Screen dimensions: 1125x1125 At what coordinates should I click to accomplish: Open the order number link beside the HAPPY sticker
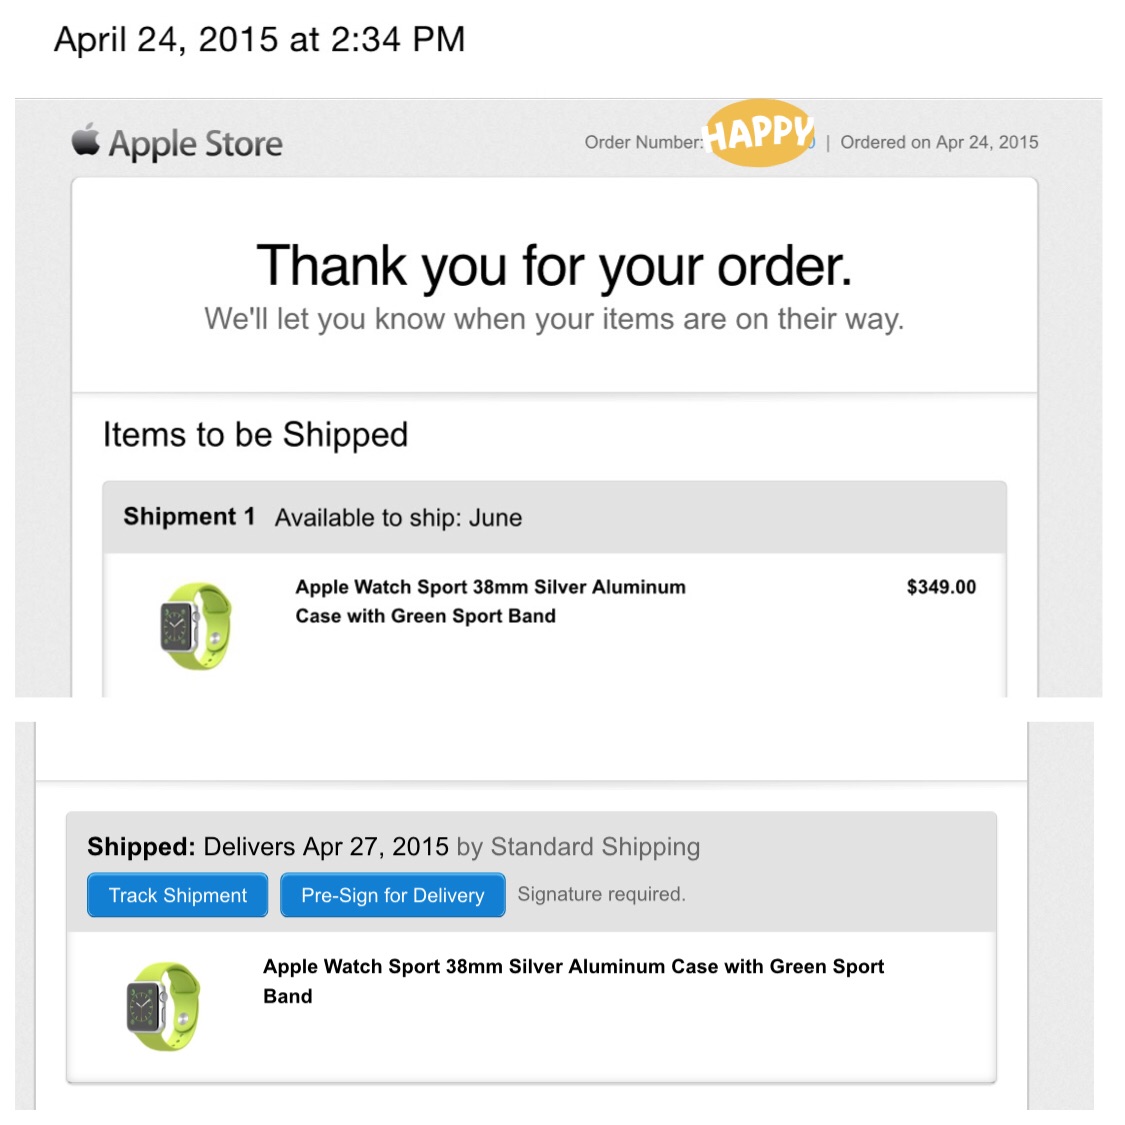[811, 143]
